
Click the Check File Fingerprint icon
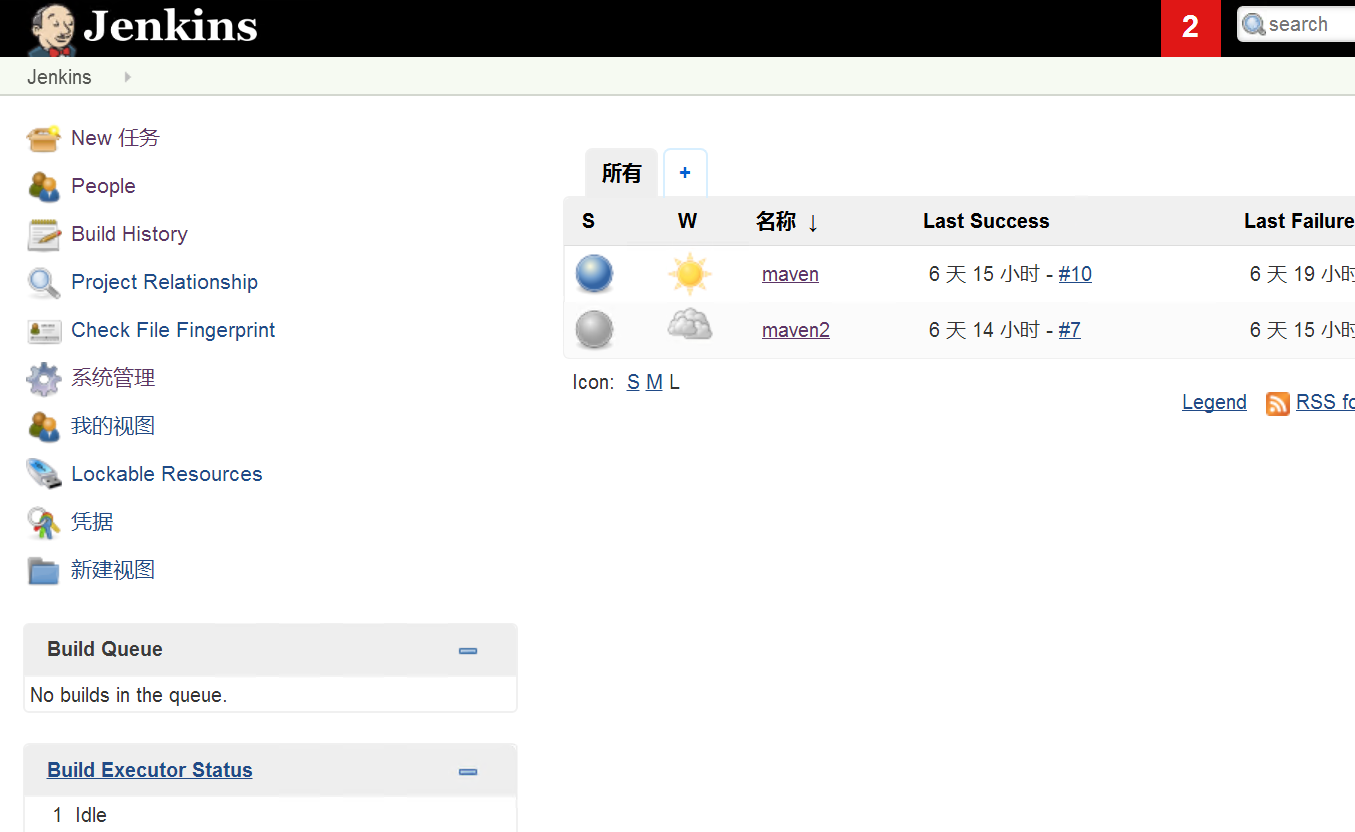(43, 330)
